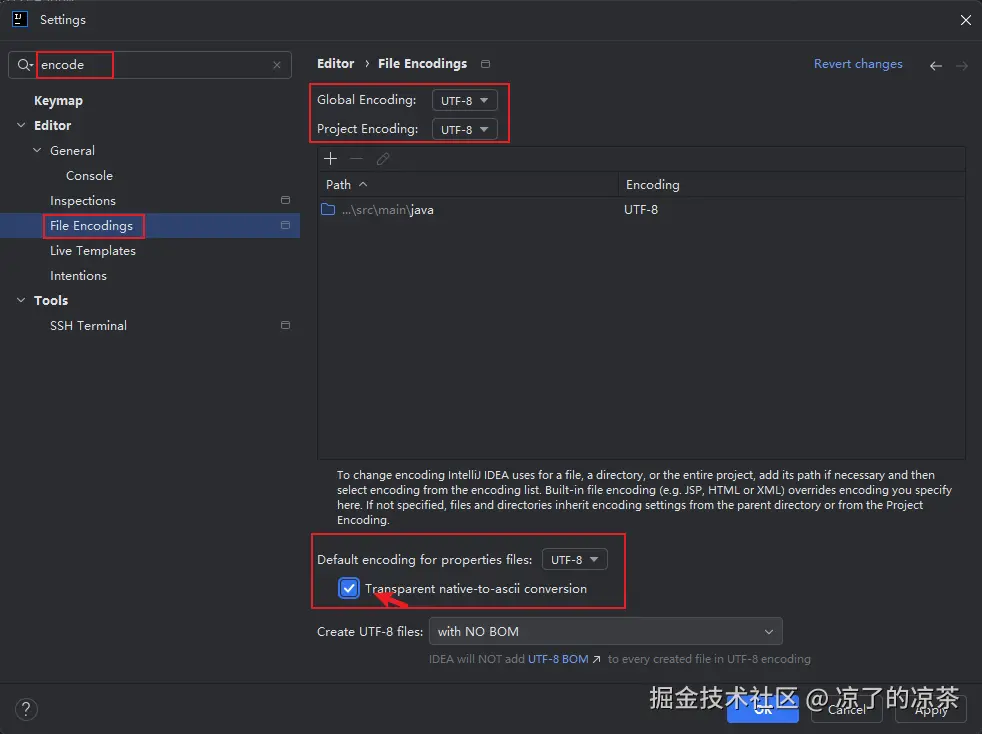Click the IntelliJ IDEA logo in title bar
The image size is (982, 734).
[20, 19]
